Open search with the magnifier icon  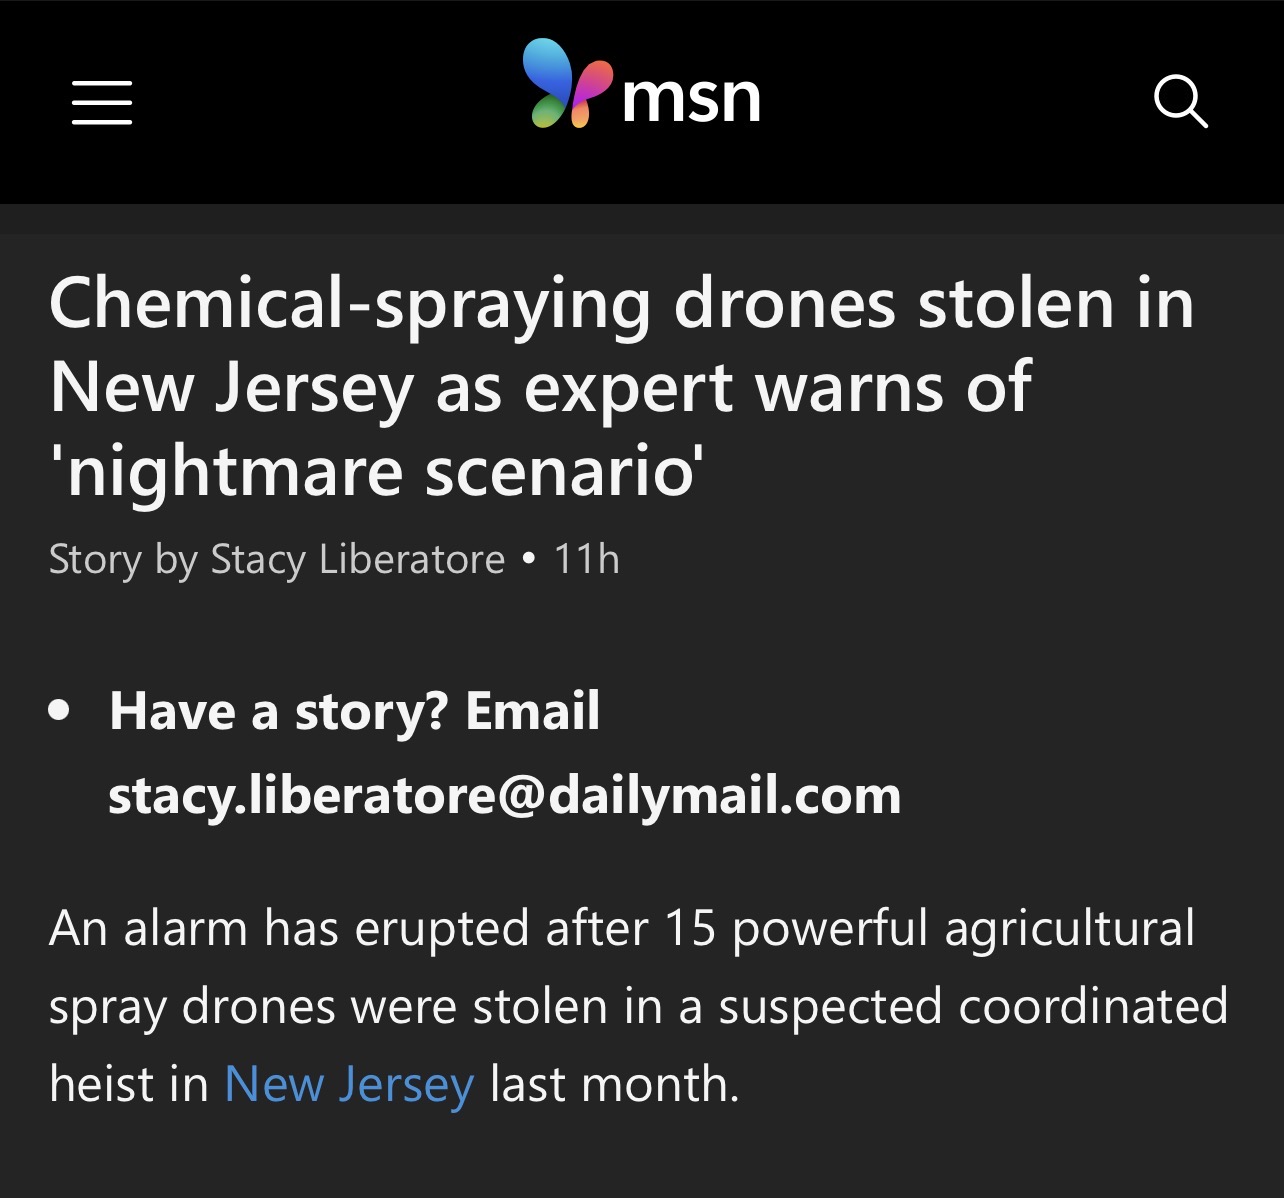click(x=1180, y=102)
